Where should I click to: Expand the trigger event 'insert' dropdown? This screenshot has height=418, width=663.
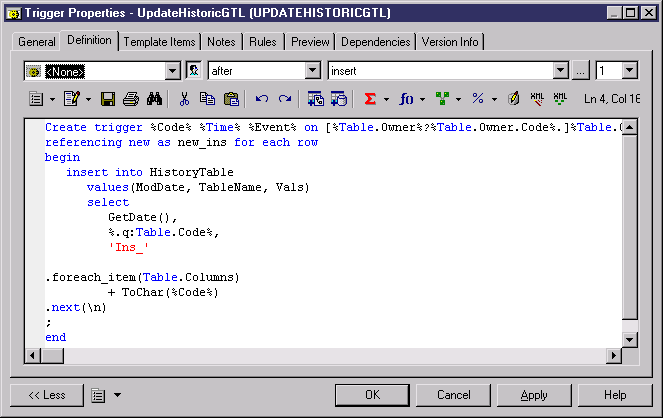coord(560,71)
